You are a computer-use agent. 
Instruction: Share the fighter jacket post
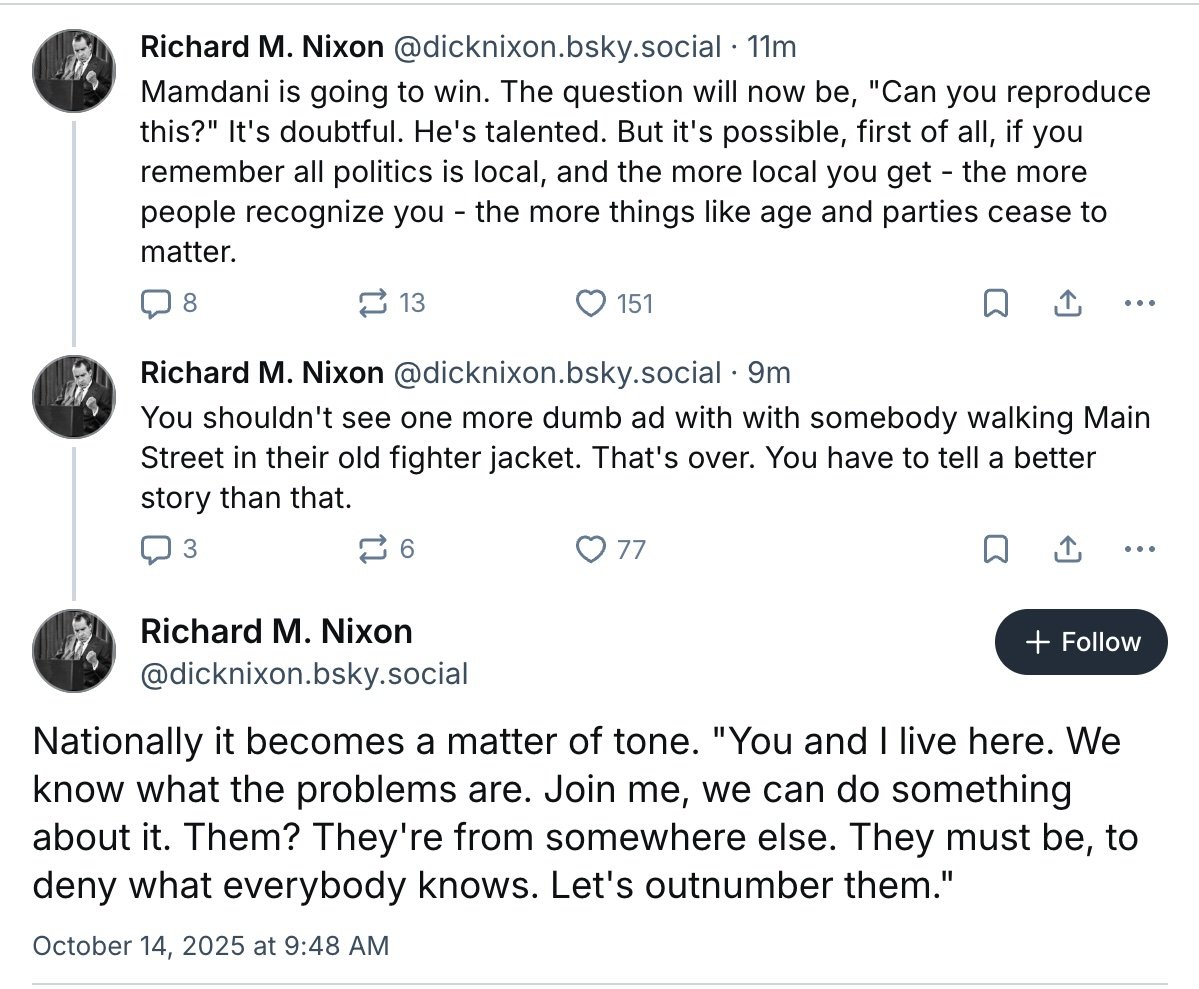coord(1067,549)
